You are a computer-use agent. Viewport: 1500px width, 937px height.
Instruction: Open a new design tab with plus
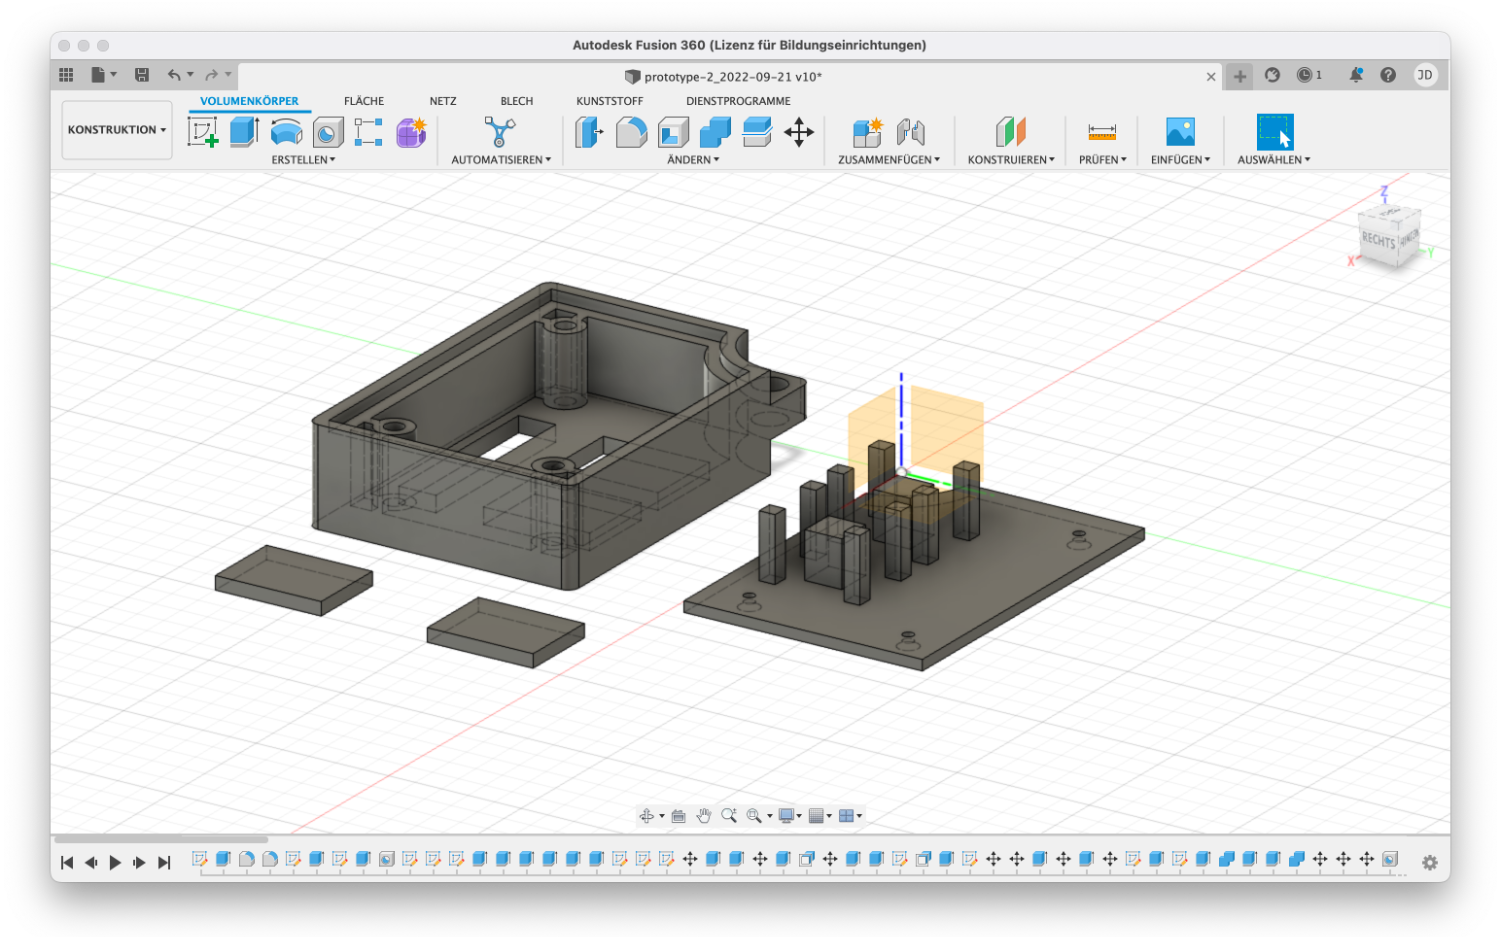1240,76
